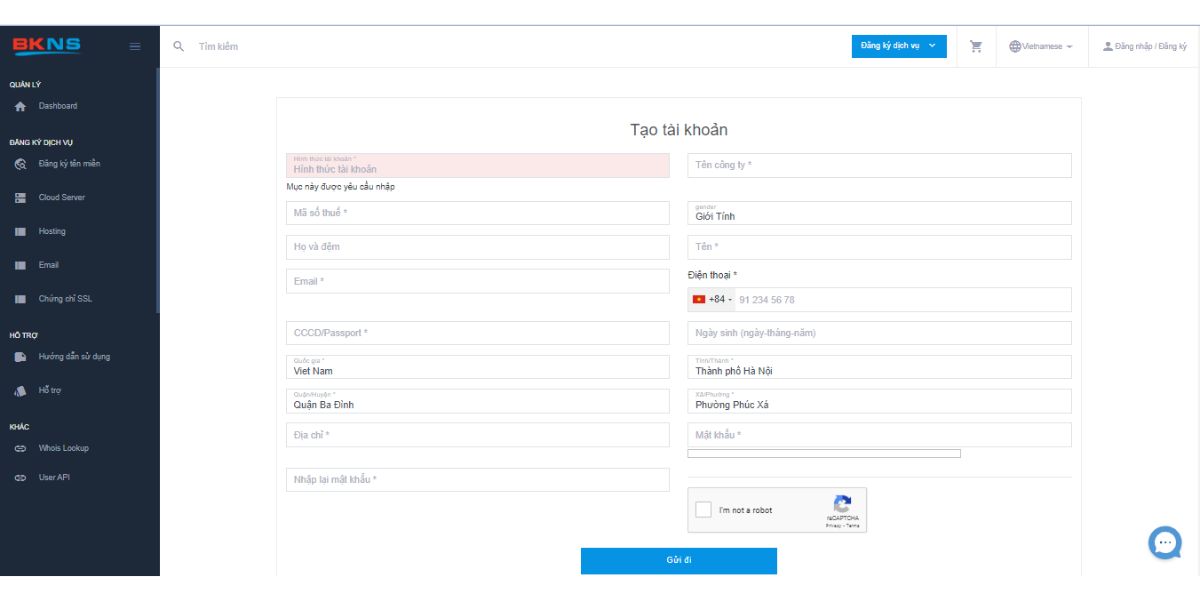Focus the Email input field
The image size is (1200, 600).
pyautogui.click(x=477, y=281)
